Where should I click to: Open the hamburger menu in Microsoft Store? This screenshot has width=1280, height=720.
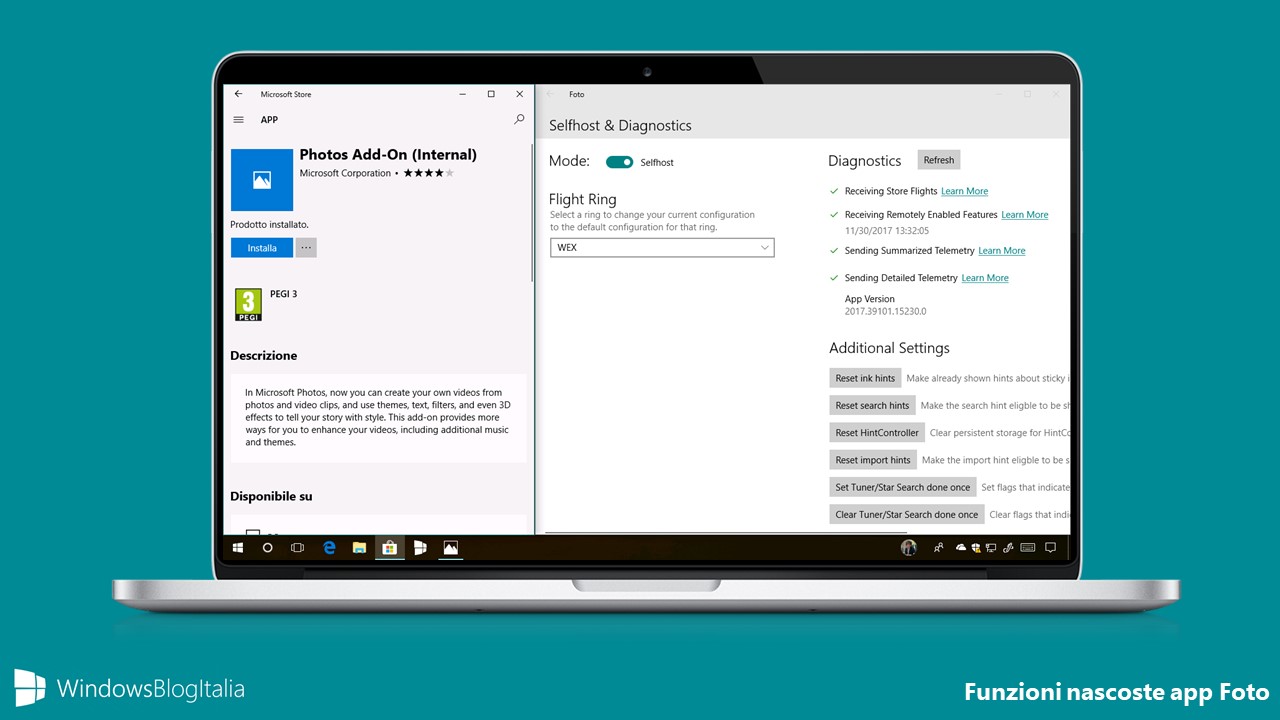238,119
